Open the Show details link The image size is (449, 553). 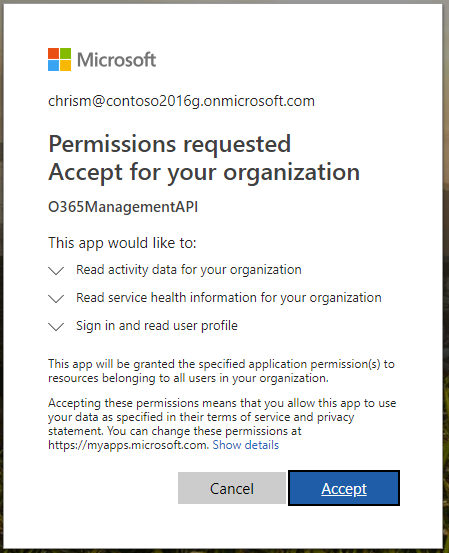point(245,445)
